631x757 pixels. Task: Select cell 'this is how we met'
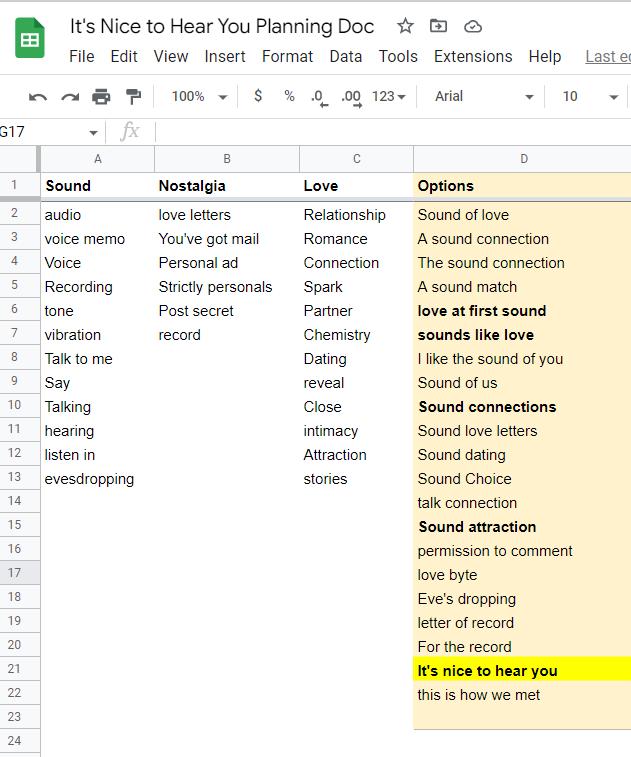[x=522, y=695]
